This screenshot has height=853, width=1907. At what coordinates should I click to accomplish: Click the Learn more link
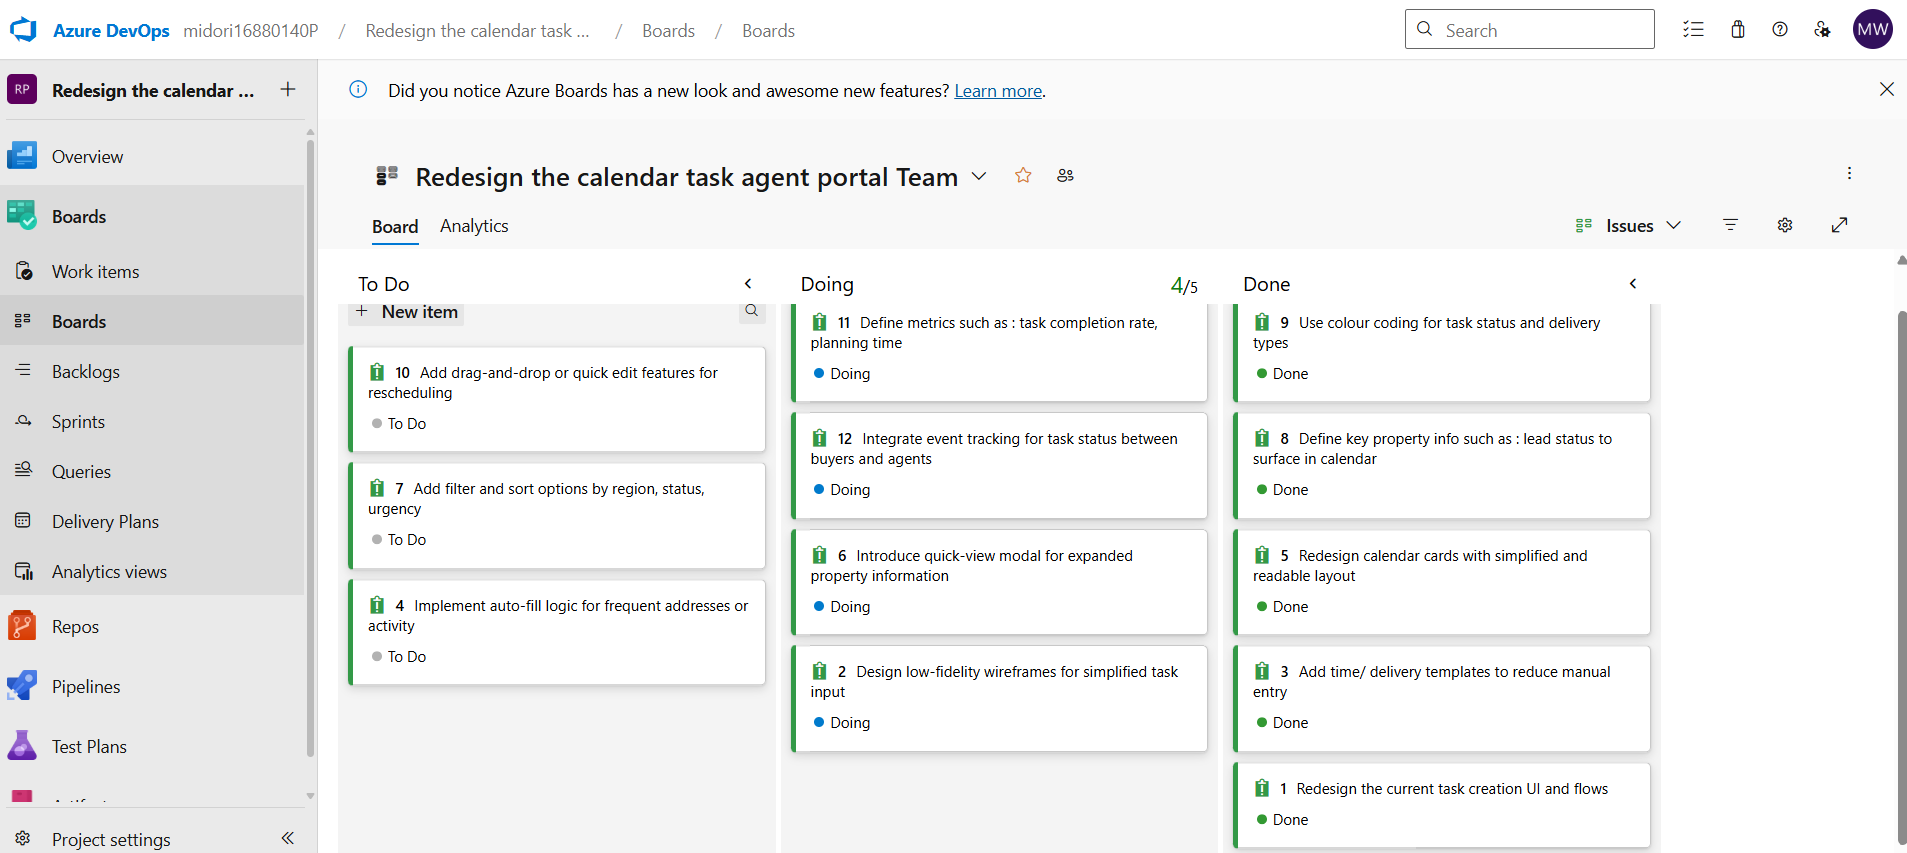(x=998, y=91)
